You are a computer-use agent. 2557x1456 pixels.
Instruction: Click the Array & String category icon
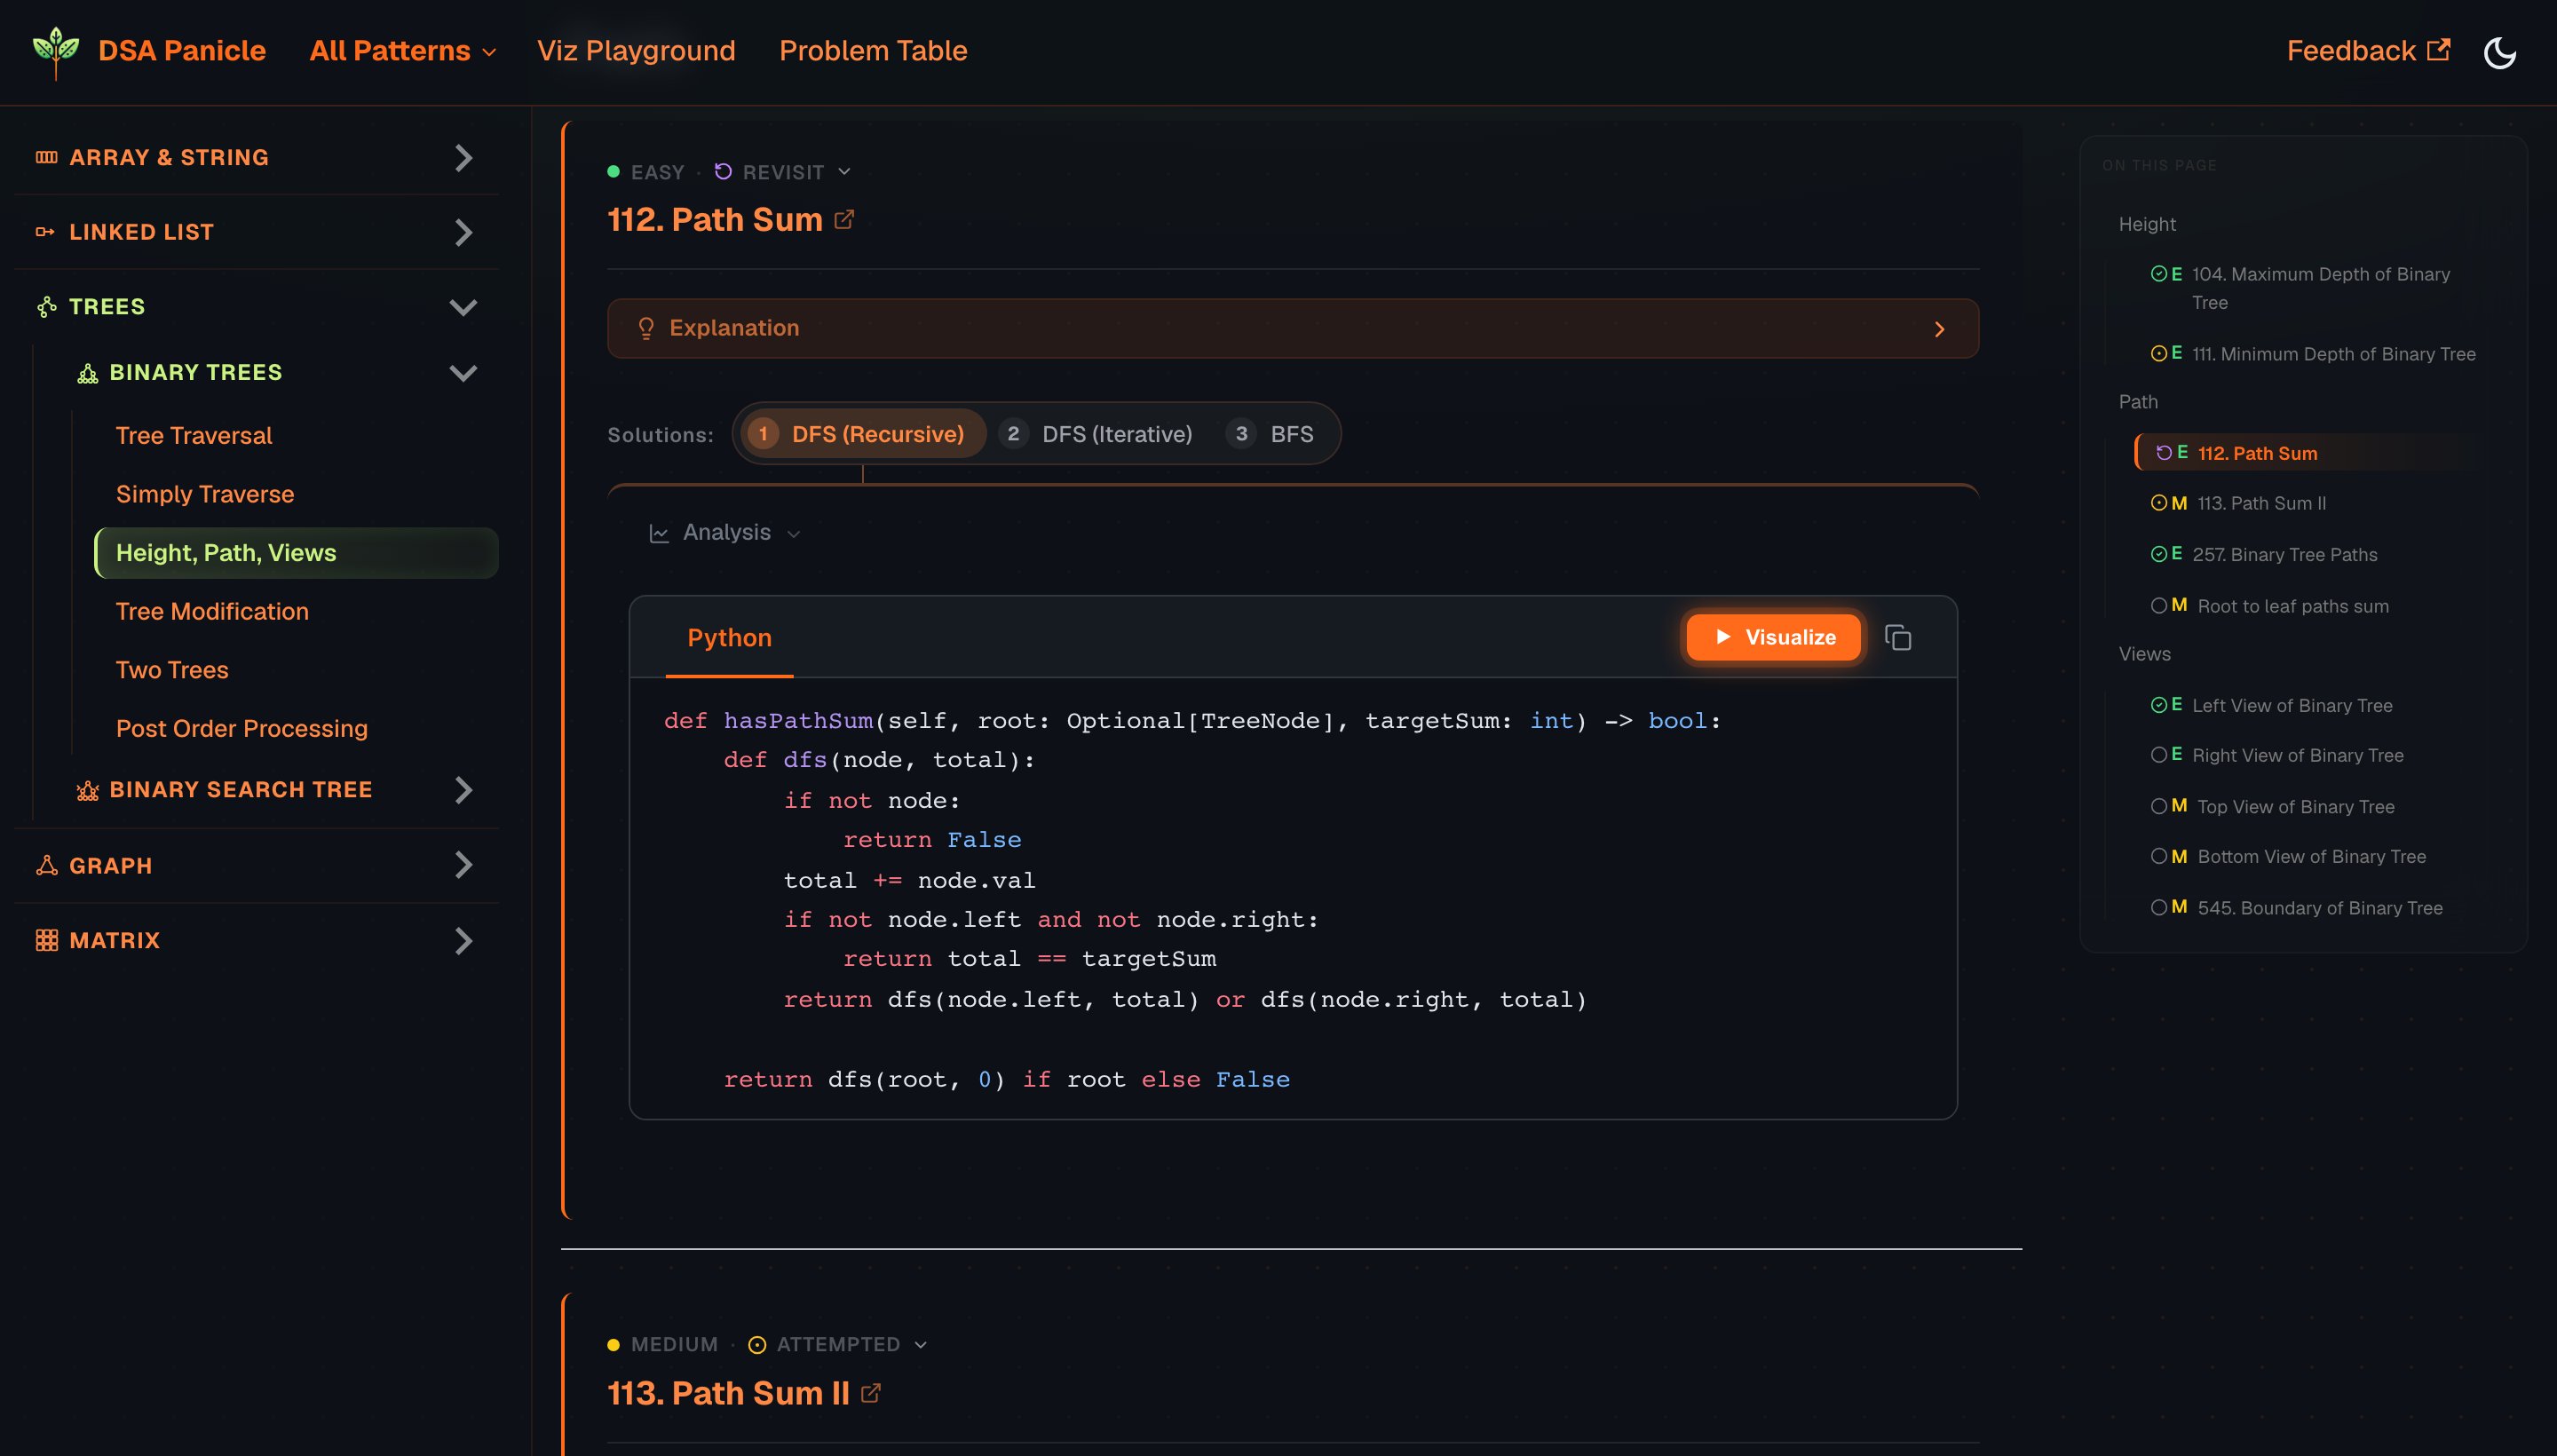(46, 157)
